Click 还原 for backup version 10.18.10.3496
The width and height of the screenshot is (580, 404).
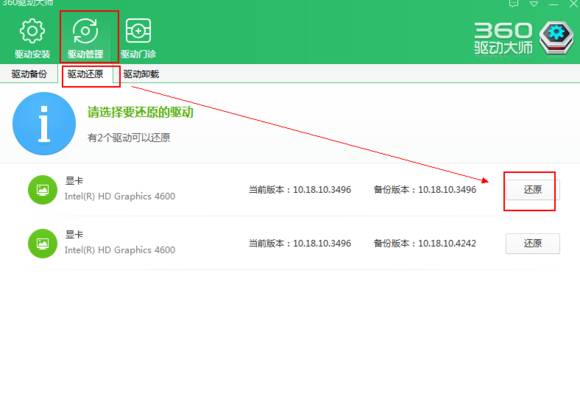click(532, 190)
